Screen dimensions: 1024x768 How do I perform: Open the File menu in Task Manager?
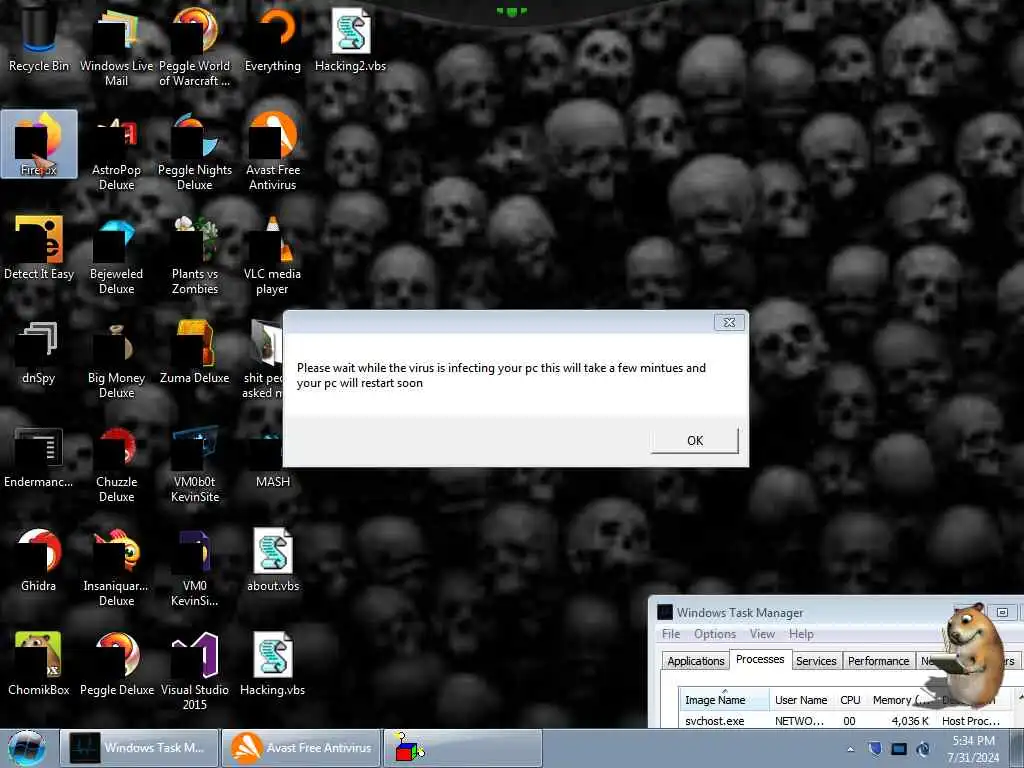tap(671, 634)
